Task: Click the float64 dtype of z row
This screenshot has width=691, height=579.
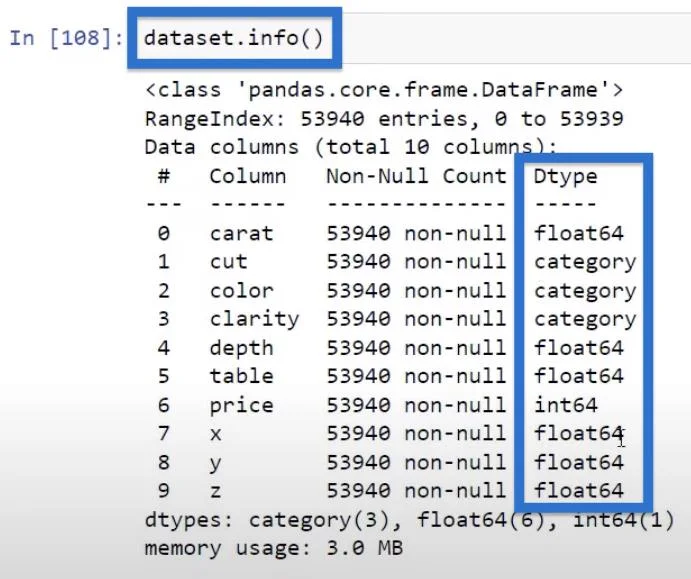Action: (579, 491)
